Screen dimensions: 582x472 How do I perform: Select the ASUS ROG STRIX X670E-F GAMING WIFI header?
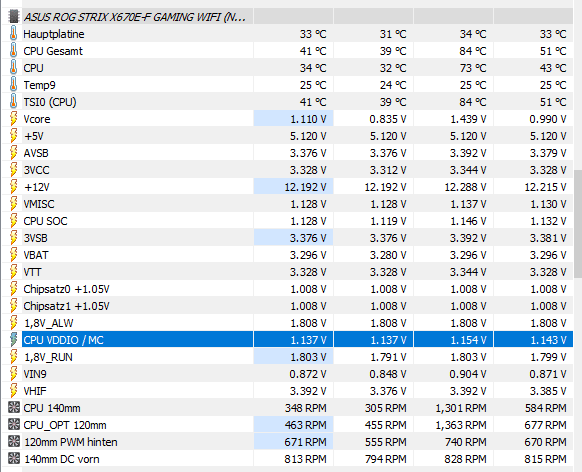coord(134,17)
